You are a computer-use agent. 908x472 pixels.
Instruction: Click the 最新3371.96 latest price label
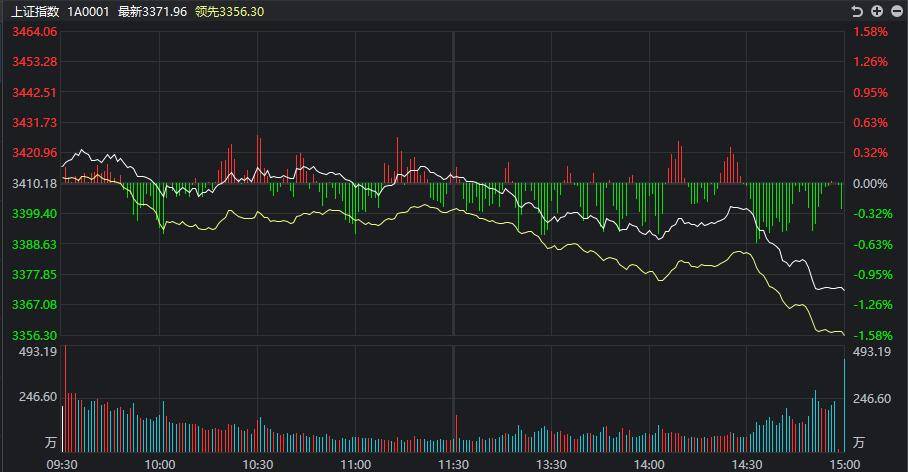coord(152,12)
